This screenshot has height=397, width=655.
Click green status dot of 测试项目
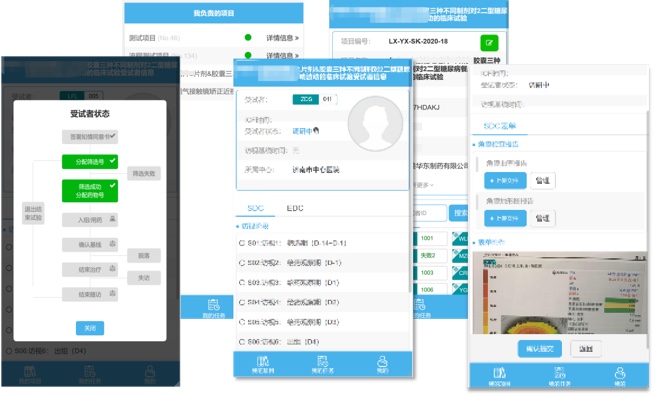tap(248, 38)
